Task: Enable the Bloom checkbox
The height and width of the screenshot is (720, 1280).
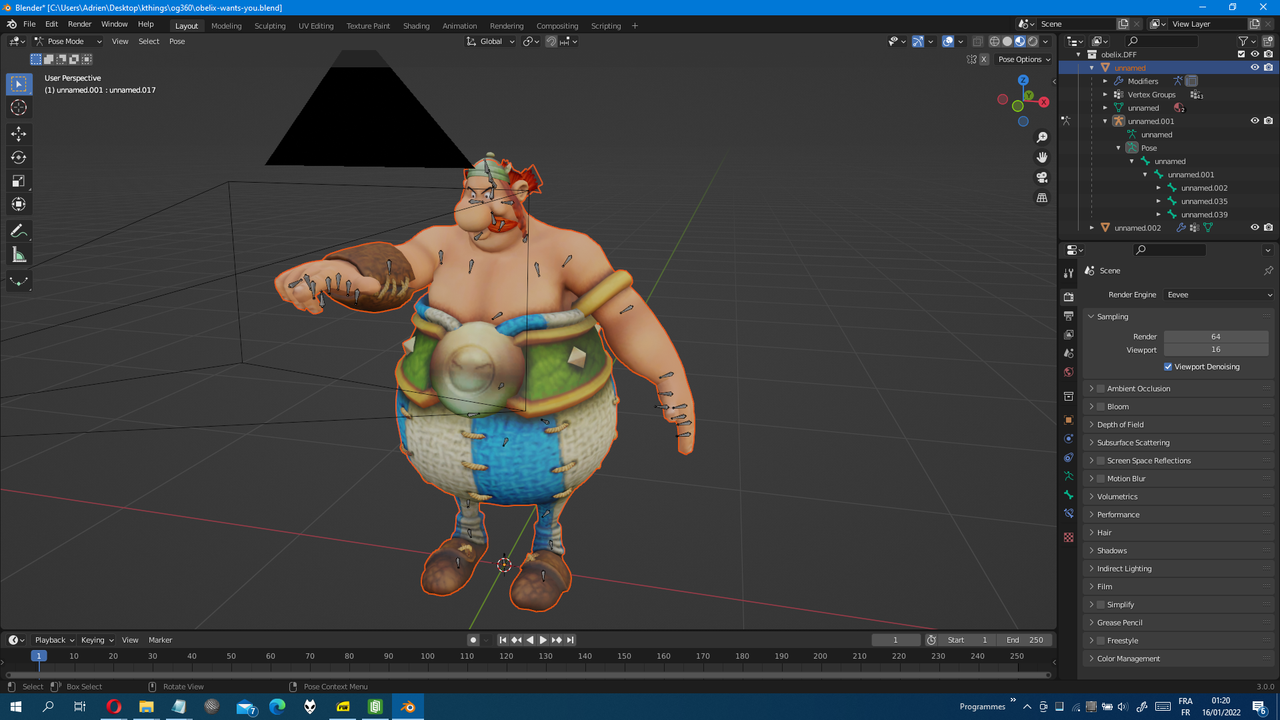Action: pyautogui.click(x=1101, y=407)
